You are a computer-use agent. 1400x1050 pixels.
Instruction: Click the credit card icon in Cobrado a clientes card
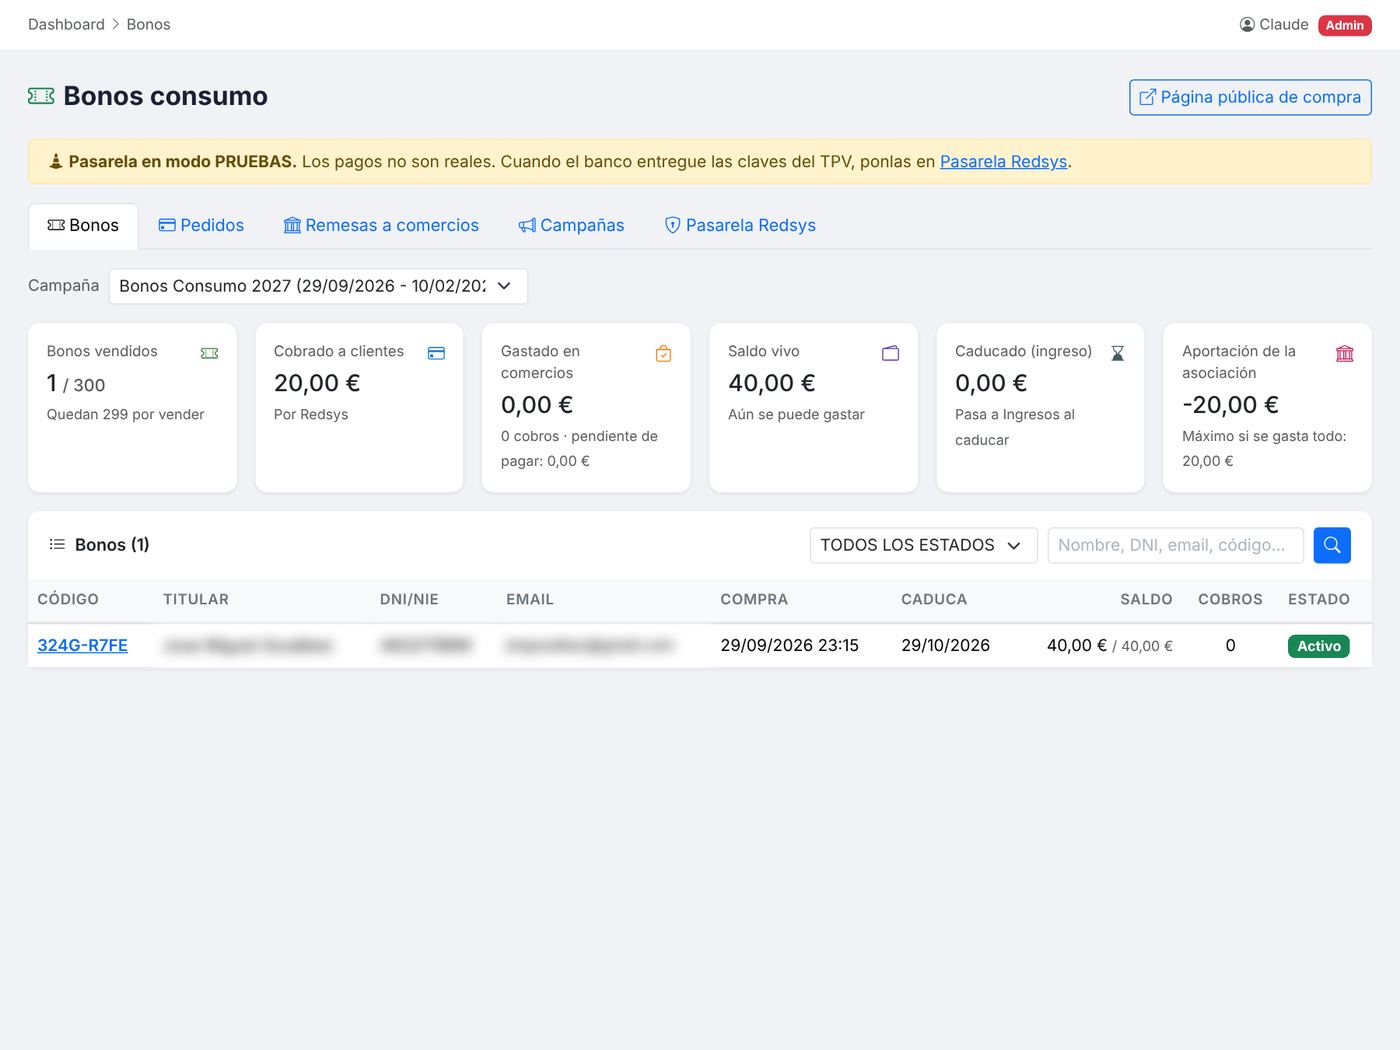(x=436, y=353)
